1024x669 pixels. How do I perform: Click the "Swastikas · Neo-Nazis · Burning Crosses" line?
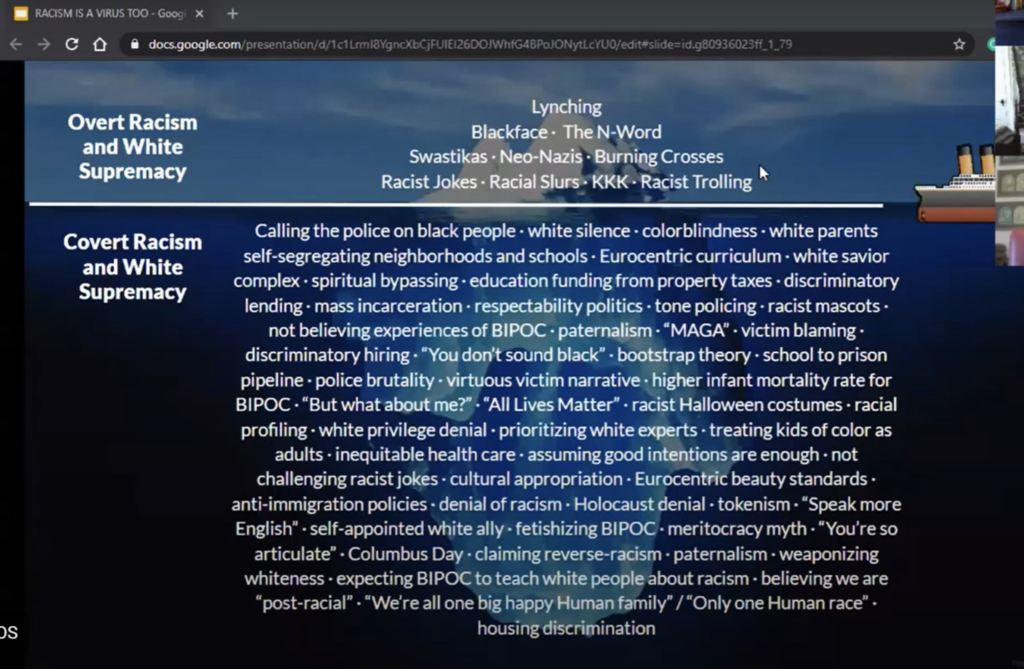tap(566, 157)
